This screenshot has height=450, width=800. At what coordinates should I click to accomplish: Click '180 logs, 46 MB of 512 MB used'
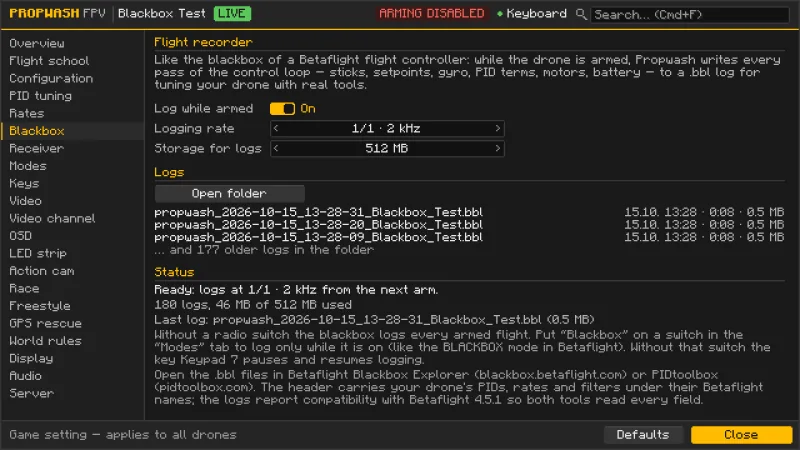click(253, 305)
